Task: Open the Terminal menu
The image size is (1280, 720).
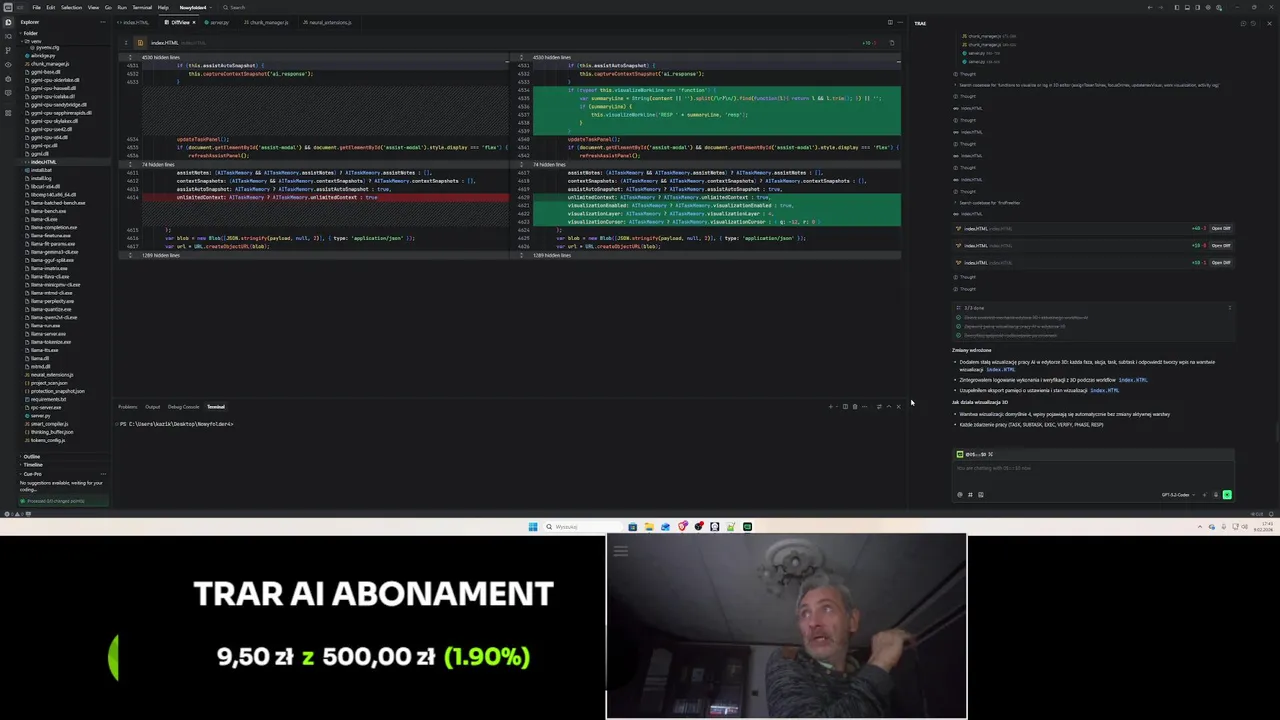Action: click(x=142, y=7)
